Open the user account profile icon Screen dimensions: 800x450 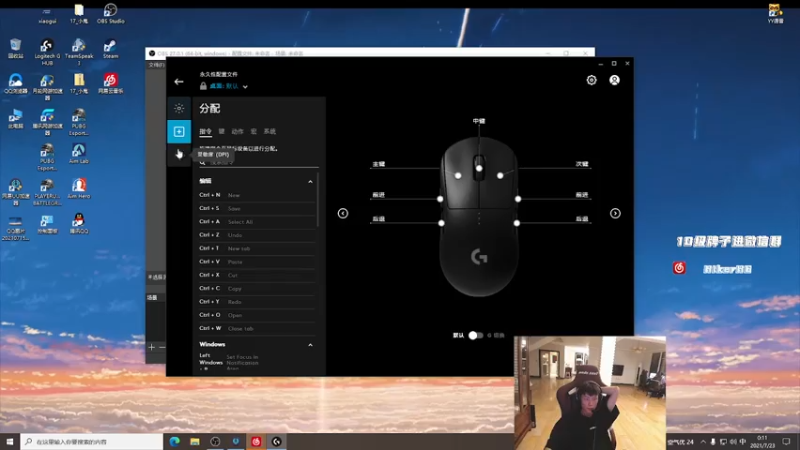pos(614,80)
